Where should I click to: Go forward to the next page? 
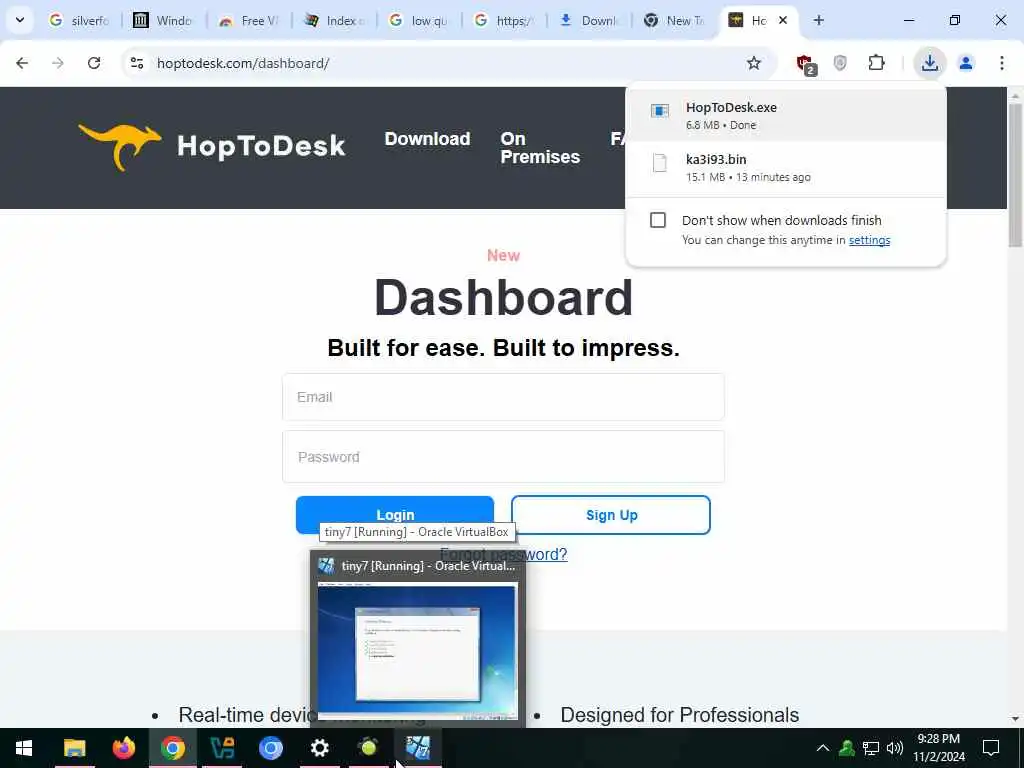click(x=58, y=63)
